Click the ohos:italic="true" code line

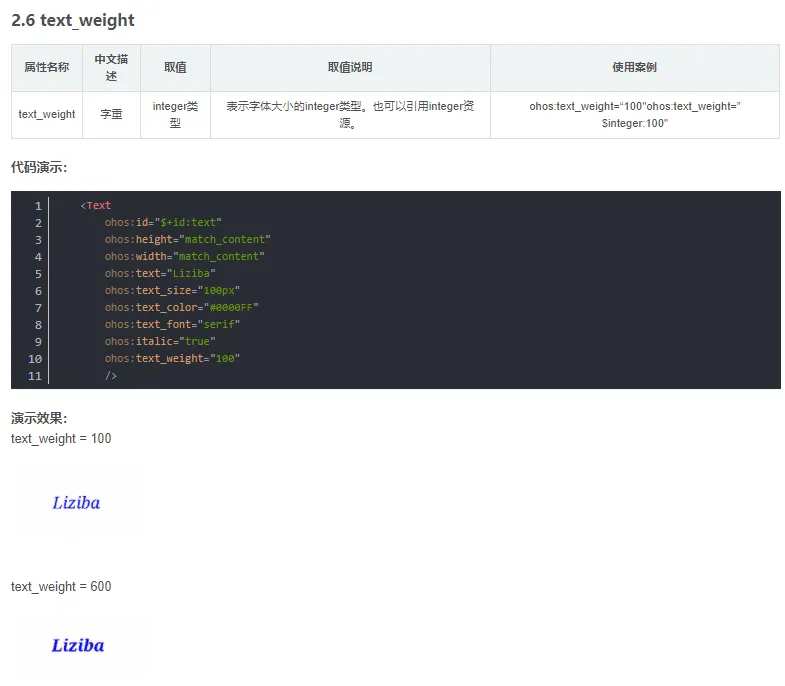pos(160,341)
